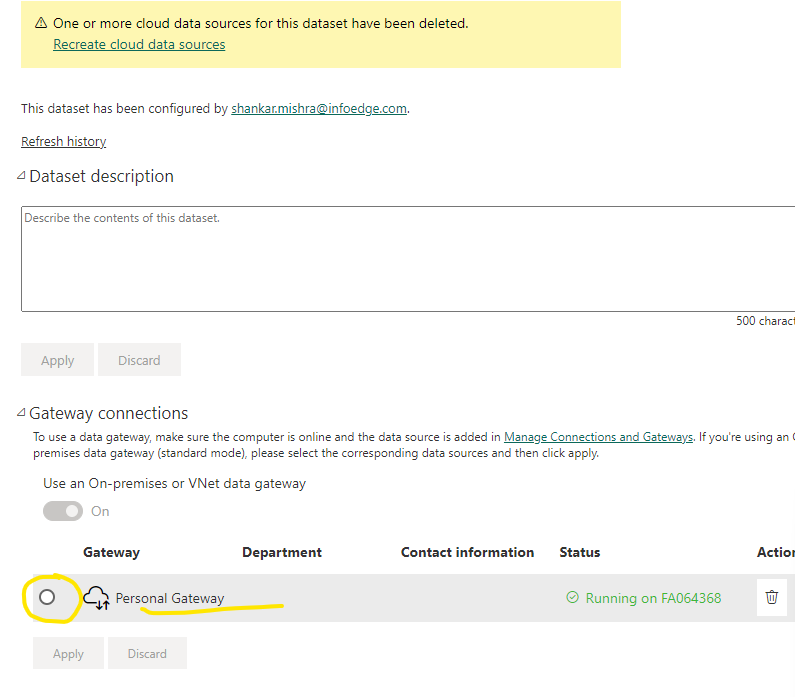This screenshot has height=697, width=795.
Task: Click Apply under Dataset description
Action: coord(57,360)
